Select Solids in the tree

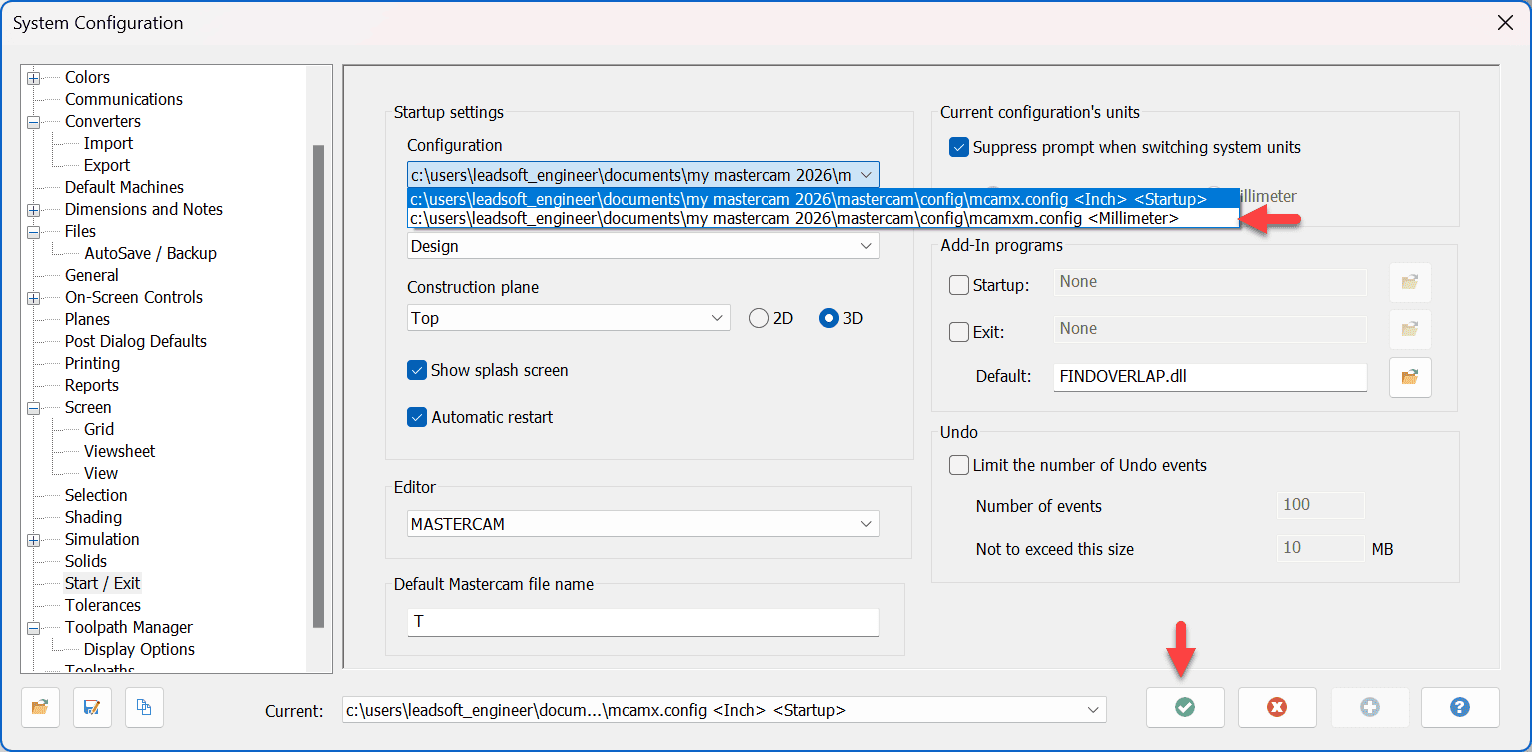[86, 561]
